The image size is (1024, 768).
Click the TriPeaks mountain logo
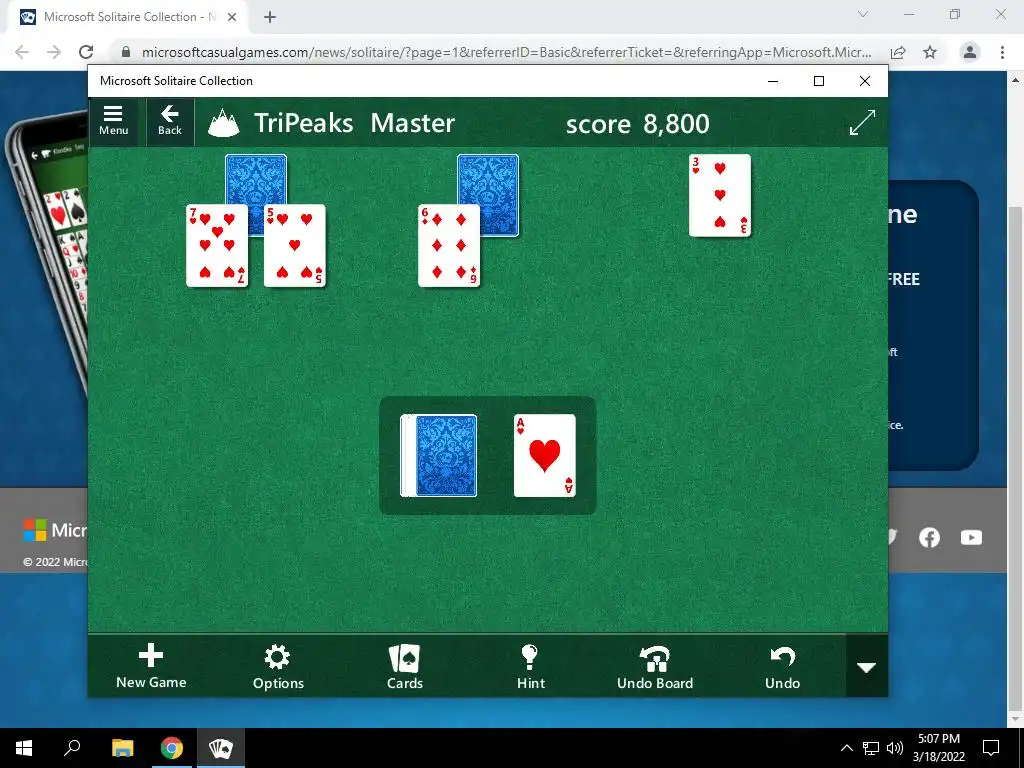click(223, 123)
